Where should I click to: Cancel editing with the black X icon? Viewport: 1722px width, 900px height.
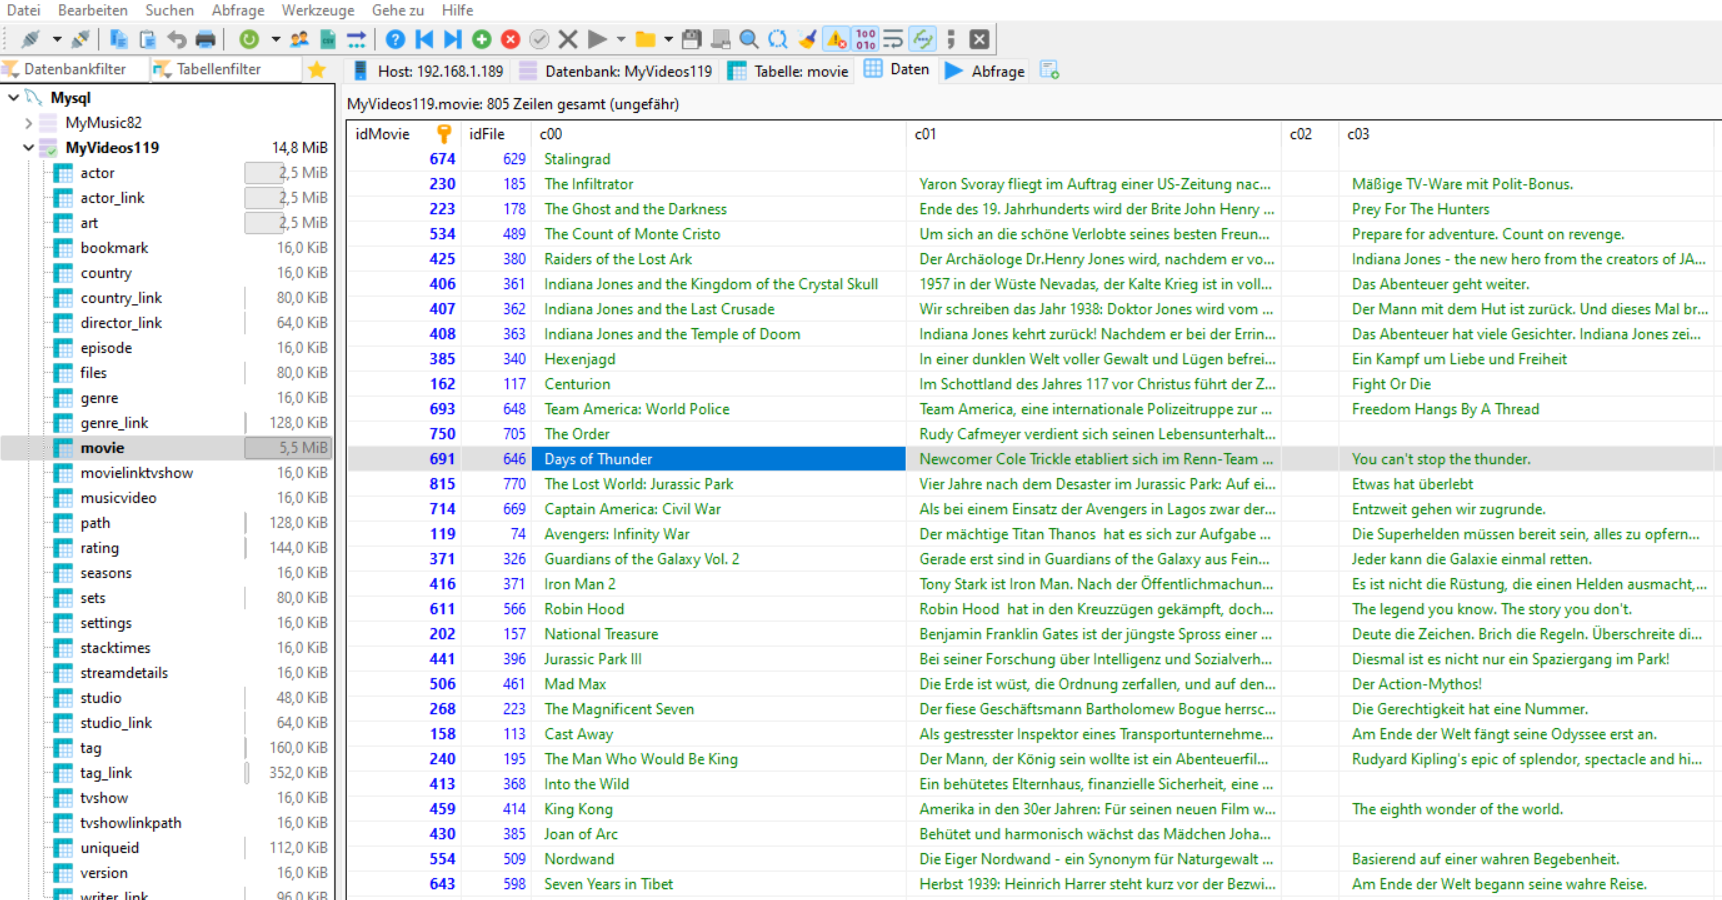coord(568,39)
